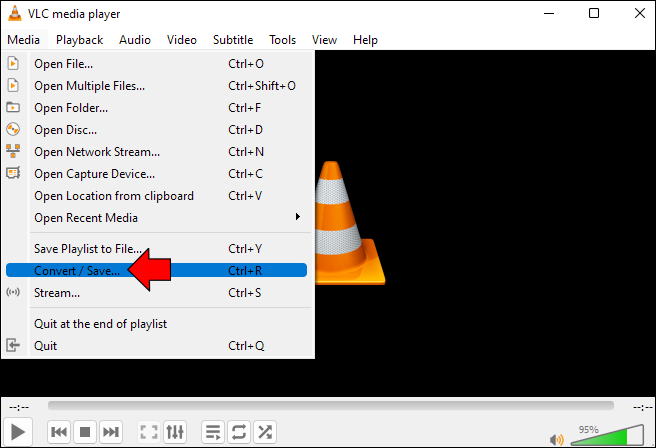Image resolution: width=656 pixels, height=448 pixels.
Task: Click the playback seek bar
Action: (331, 405)
